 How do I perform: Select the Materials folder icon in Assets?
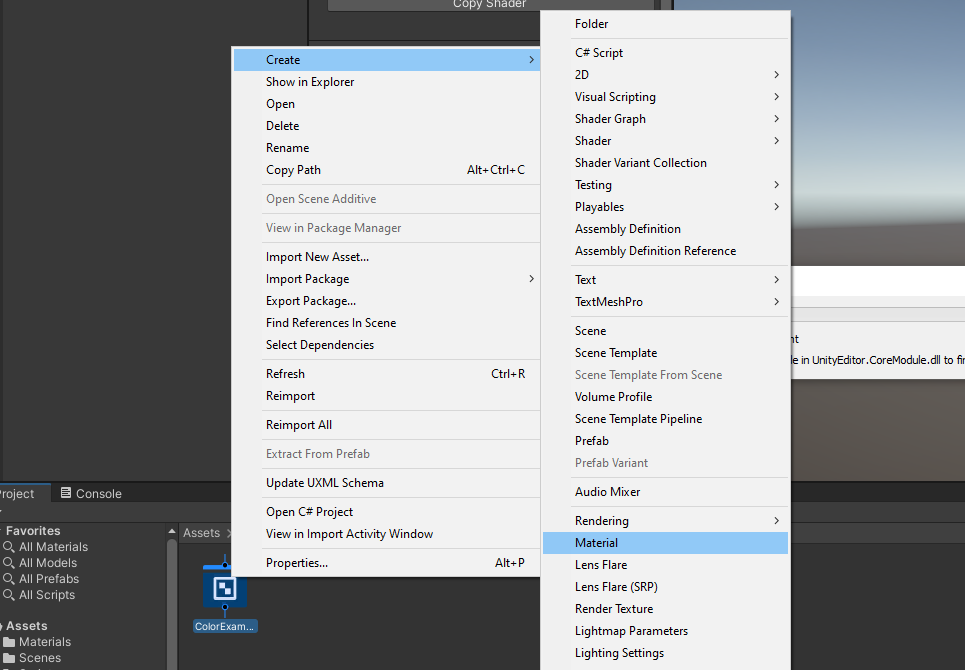point(9,642)
